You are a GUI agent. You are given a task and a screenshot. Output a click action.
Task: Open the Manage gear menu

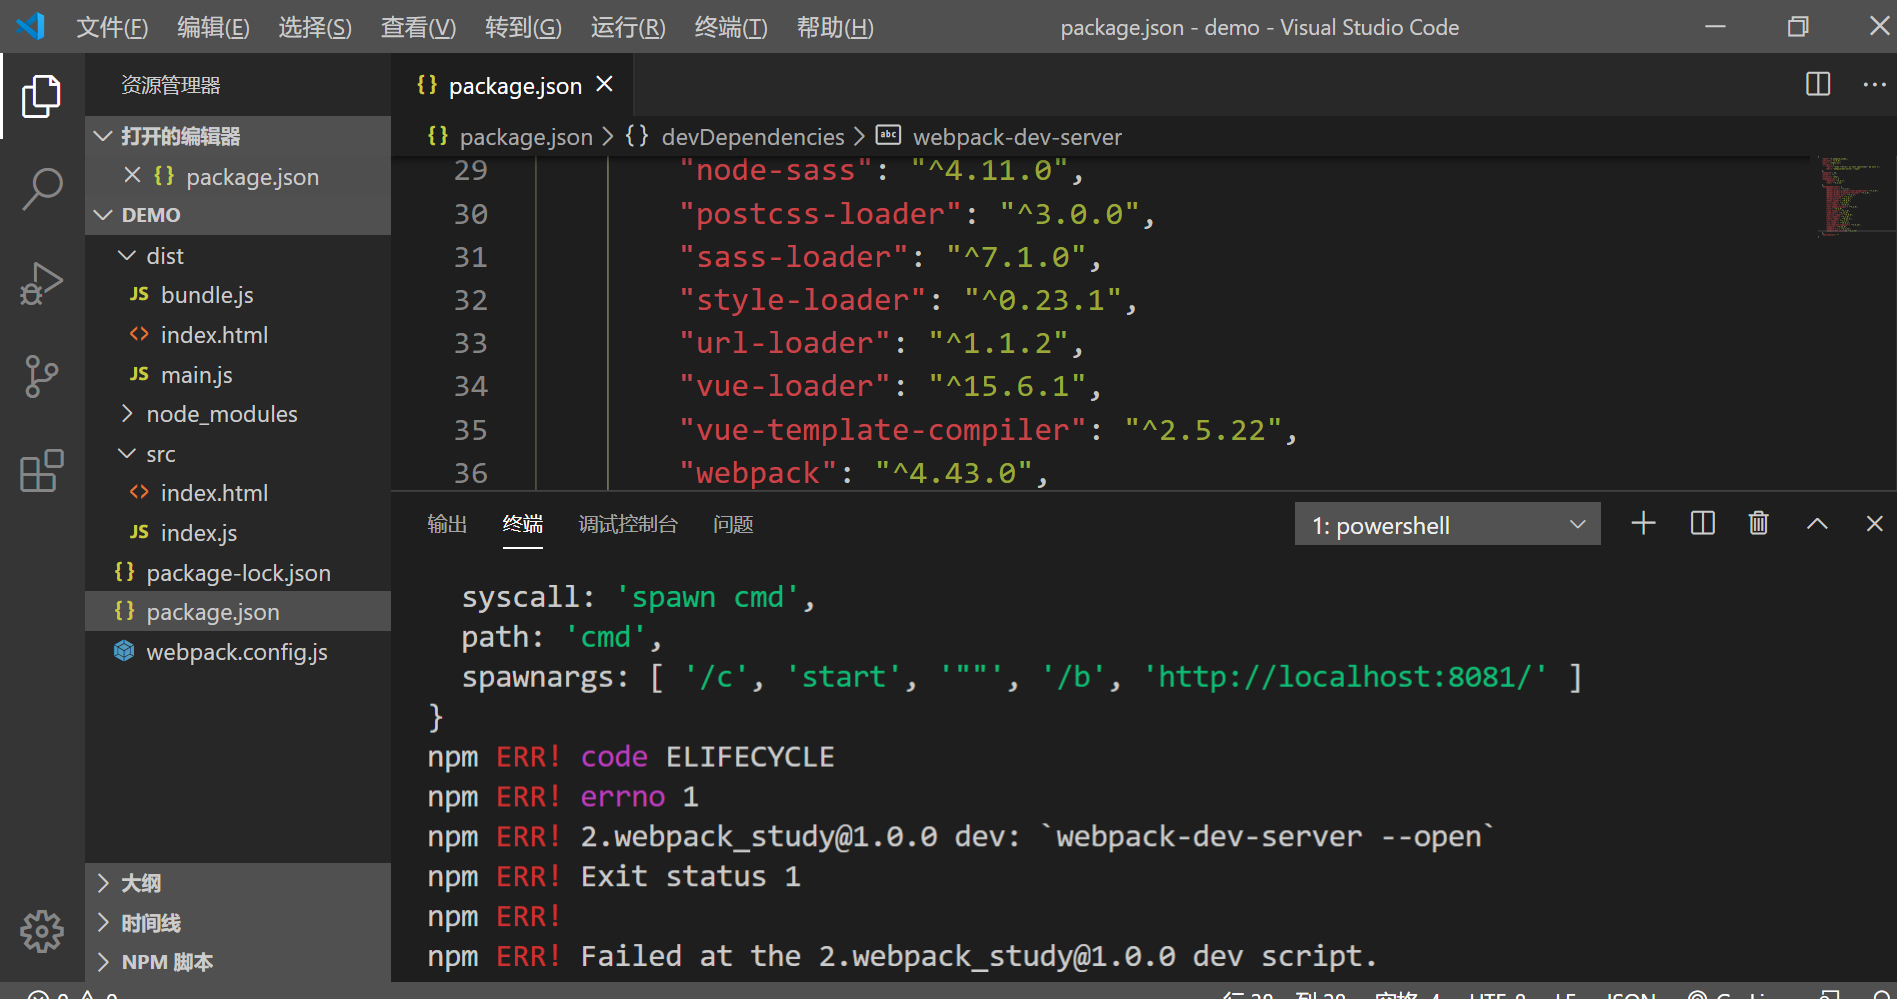click(41, 932)
